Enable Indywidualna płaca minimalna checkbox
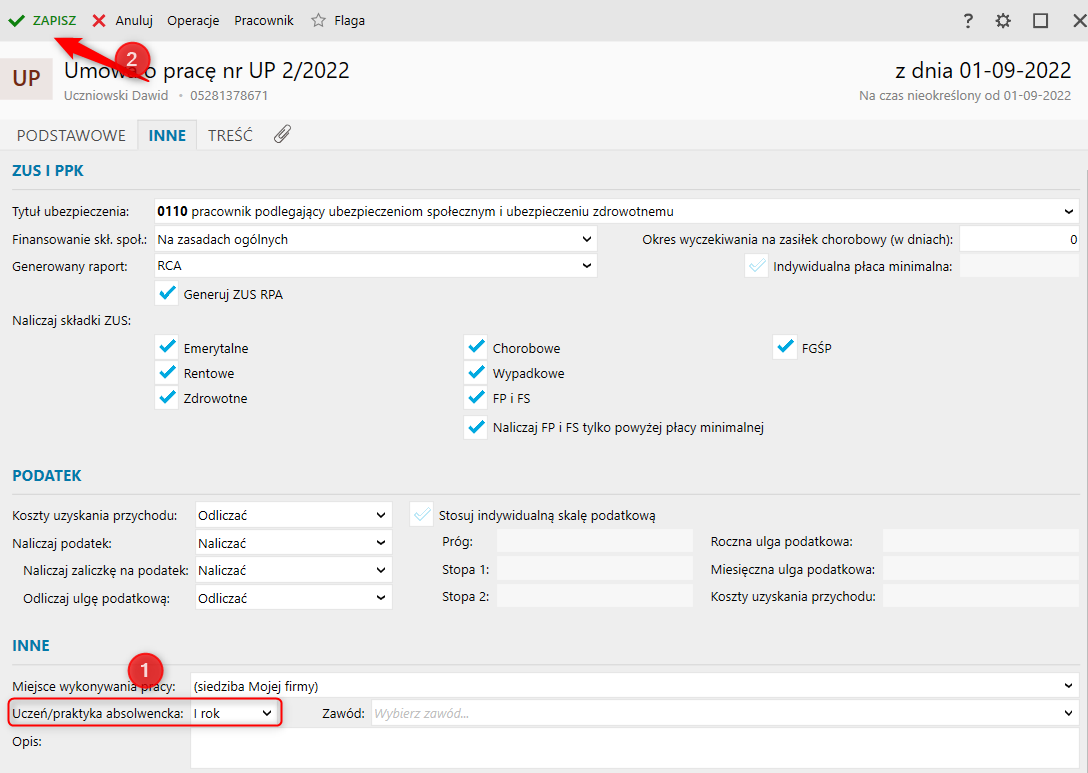The height and width of the screenshot is (773, 1088). pos(756,266)
